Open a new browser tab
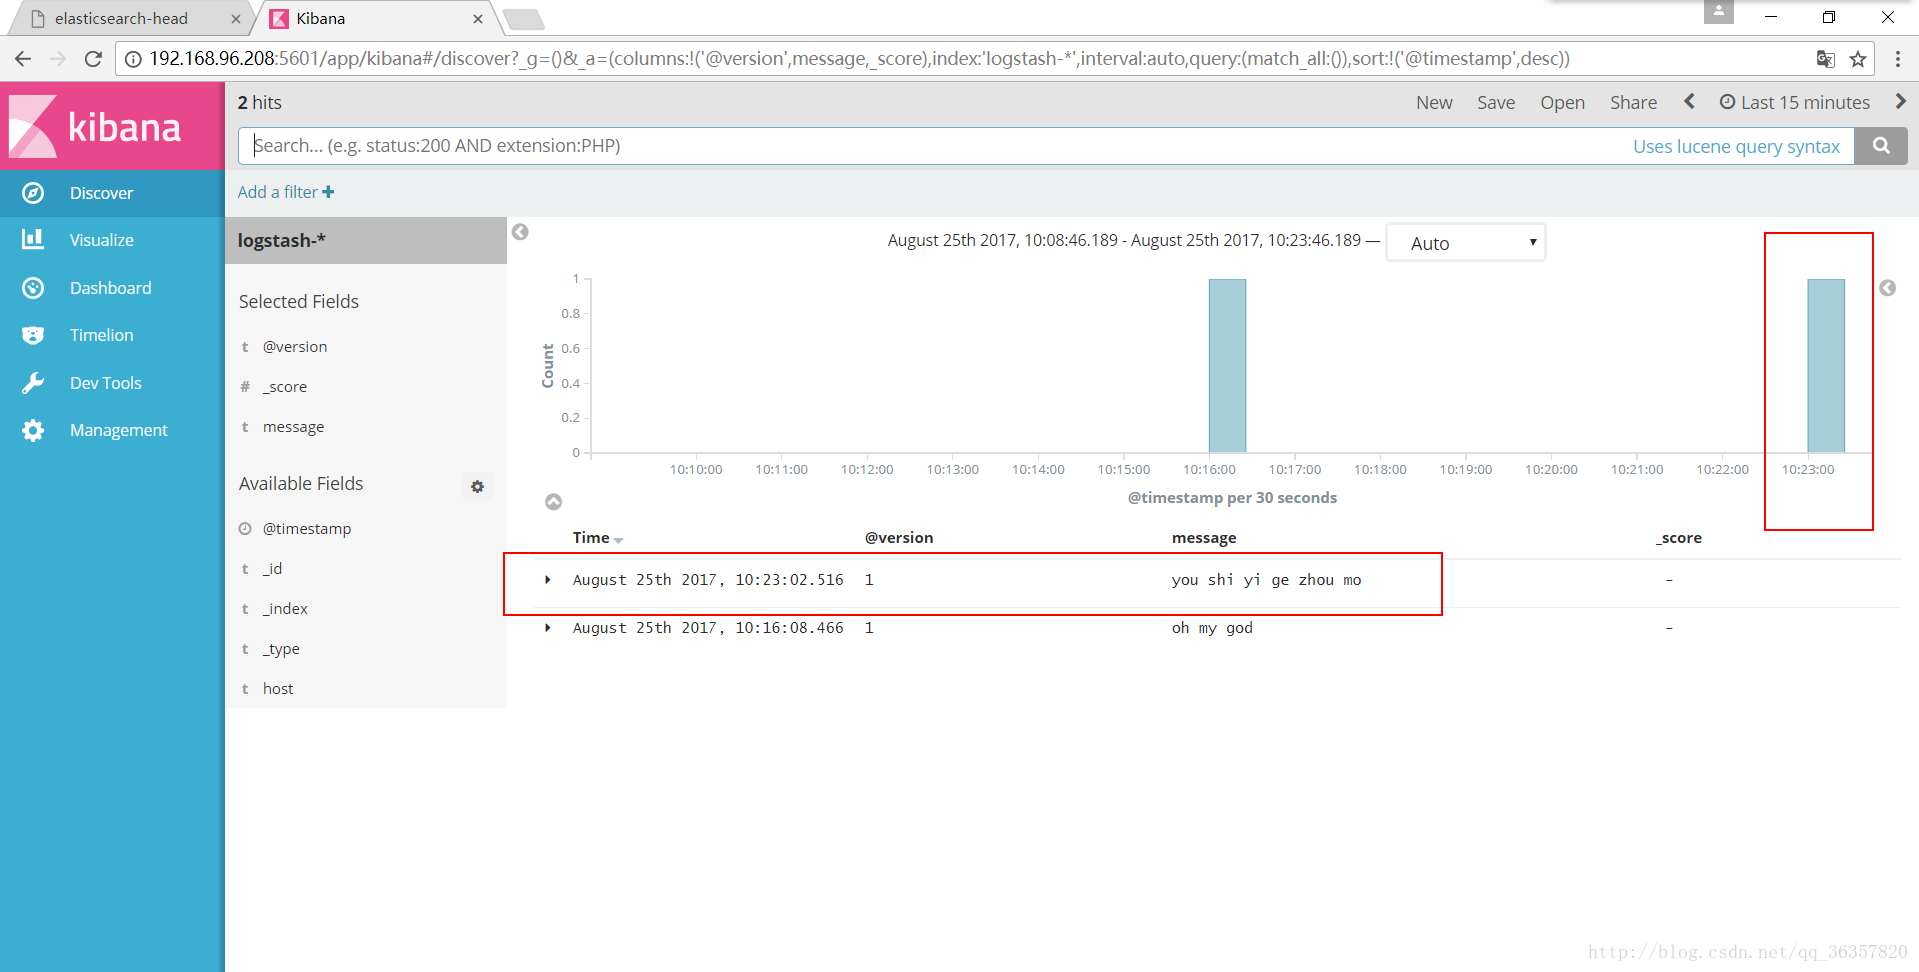1919x972 pixels. pyautogui.click(x=523, y=19)
